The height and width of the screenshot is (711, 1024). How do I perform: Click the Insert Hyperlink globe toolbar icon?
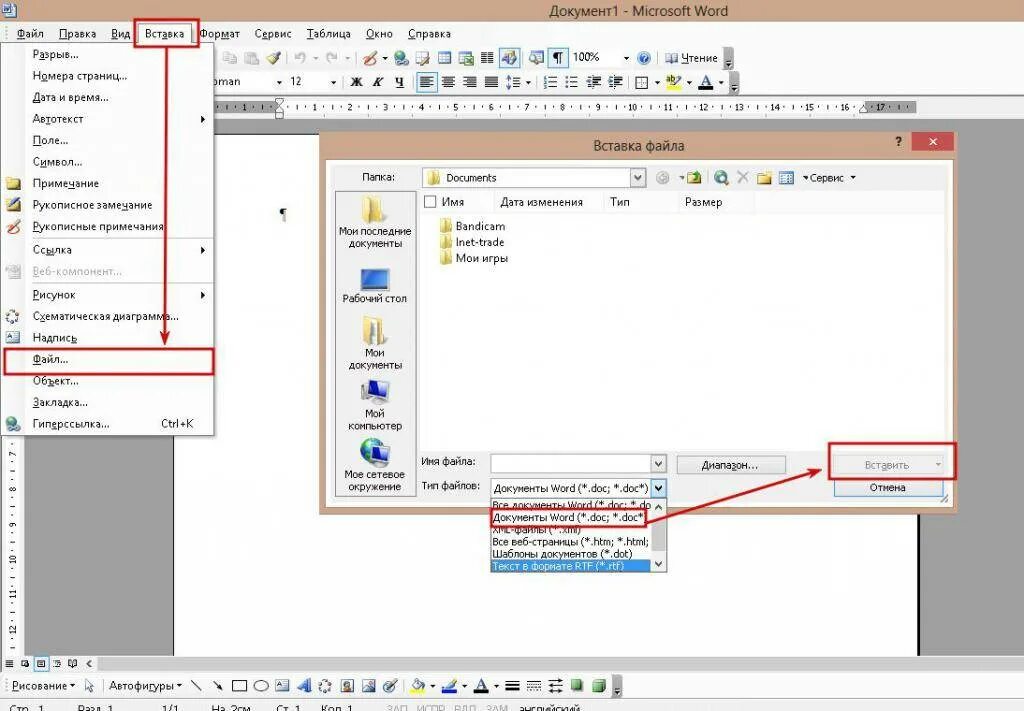pyautogui.click(x=401, y=58)
